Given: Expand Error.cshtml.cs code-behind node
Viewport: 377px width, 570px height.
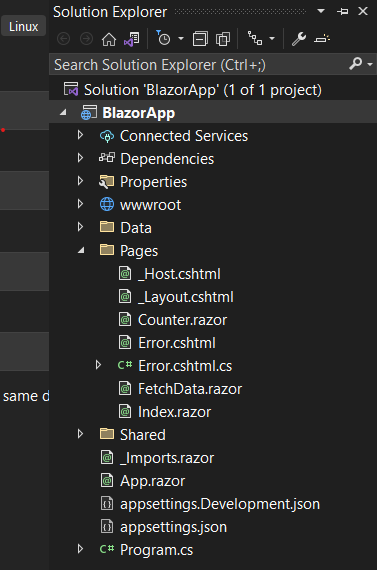Looking at the screenshot, I should pos(98,365).
